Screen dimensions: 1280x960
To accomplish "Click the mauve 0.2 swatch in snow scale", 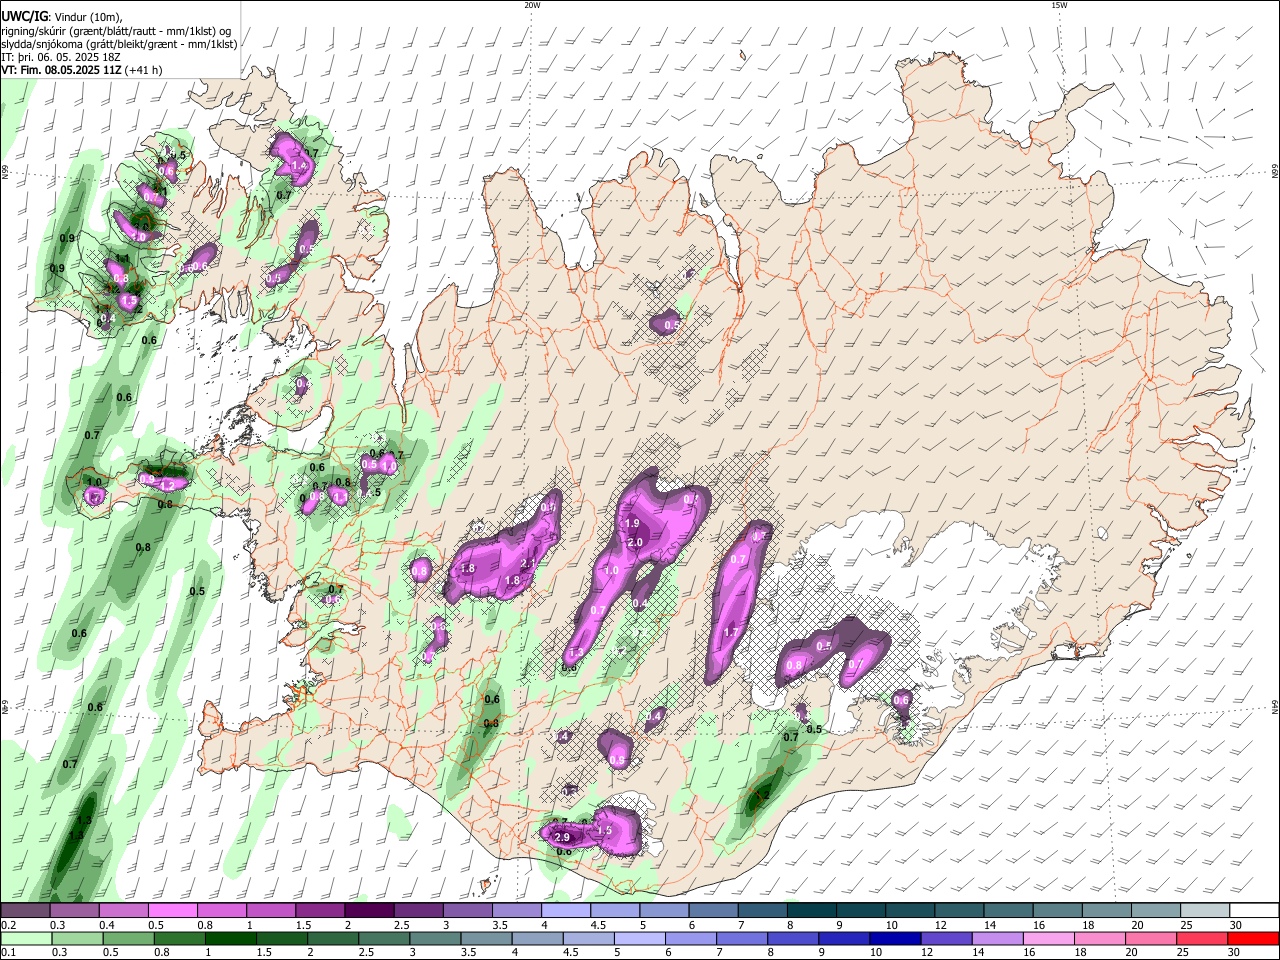I will [24, 911].
